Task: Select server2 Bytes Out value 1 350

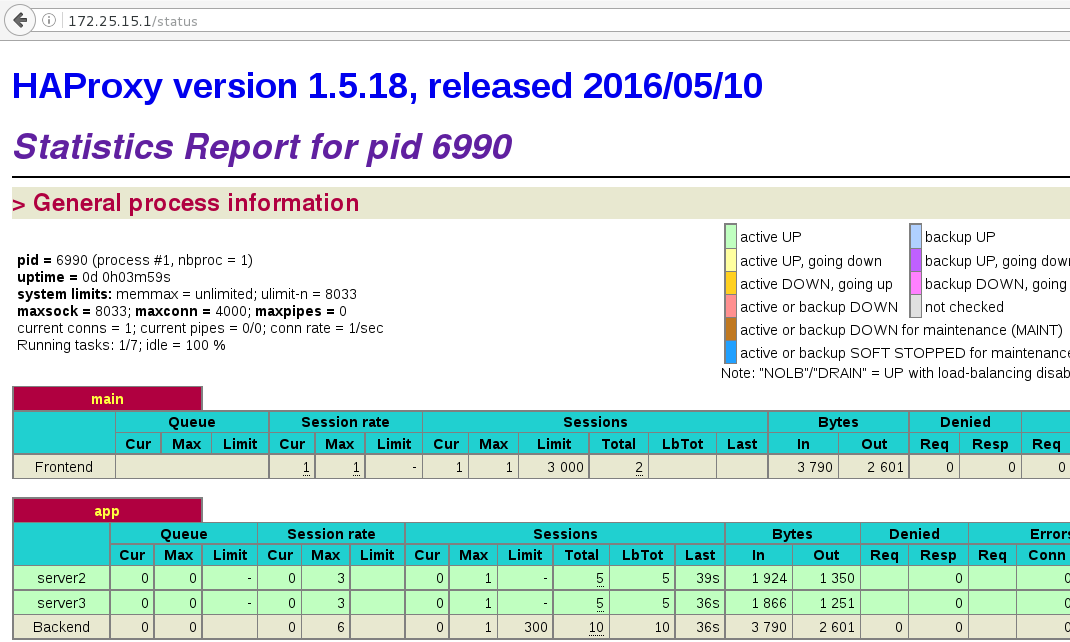Action: point(837,579)
